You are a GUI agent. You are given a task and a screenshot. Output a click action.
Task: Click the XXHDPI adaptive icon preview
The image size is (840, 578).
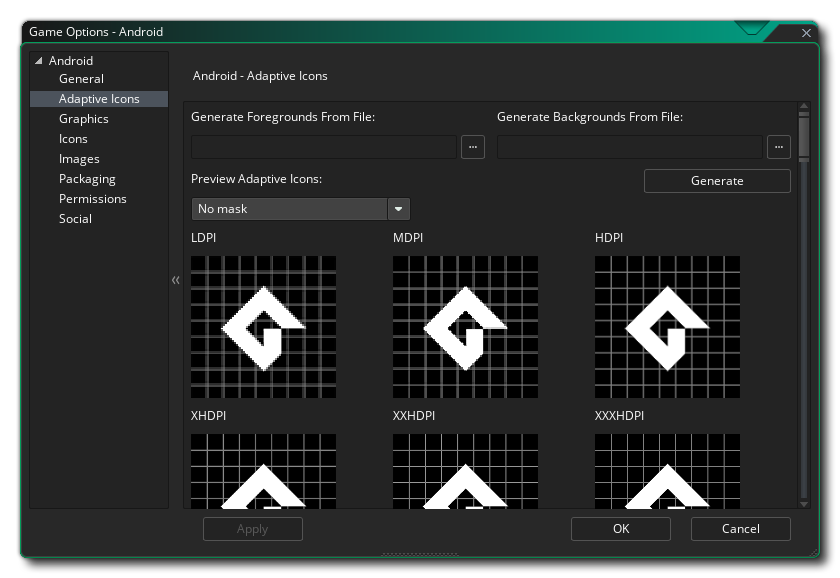pos(465,470)
